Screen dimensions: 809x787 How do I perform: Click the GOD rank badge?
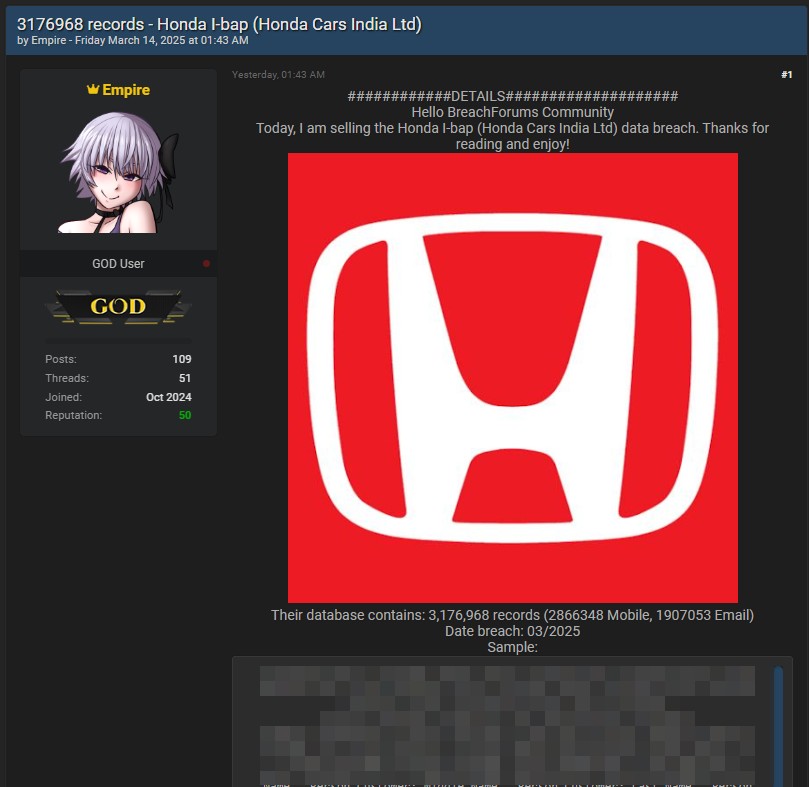(118, 306)
